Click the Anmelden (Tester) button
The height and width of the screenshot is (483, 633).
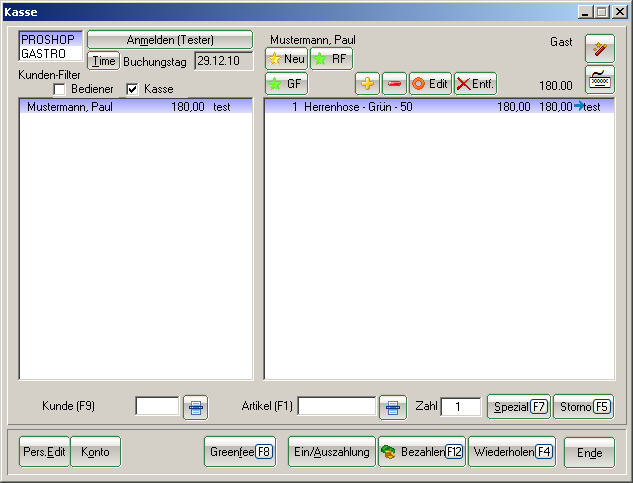click(x=170, y=40)
